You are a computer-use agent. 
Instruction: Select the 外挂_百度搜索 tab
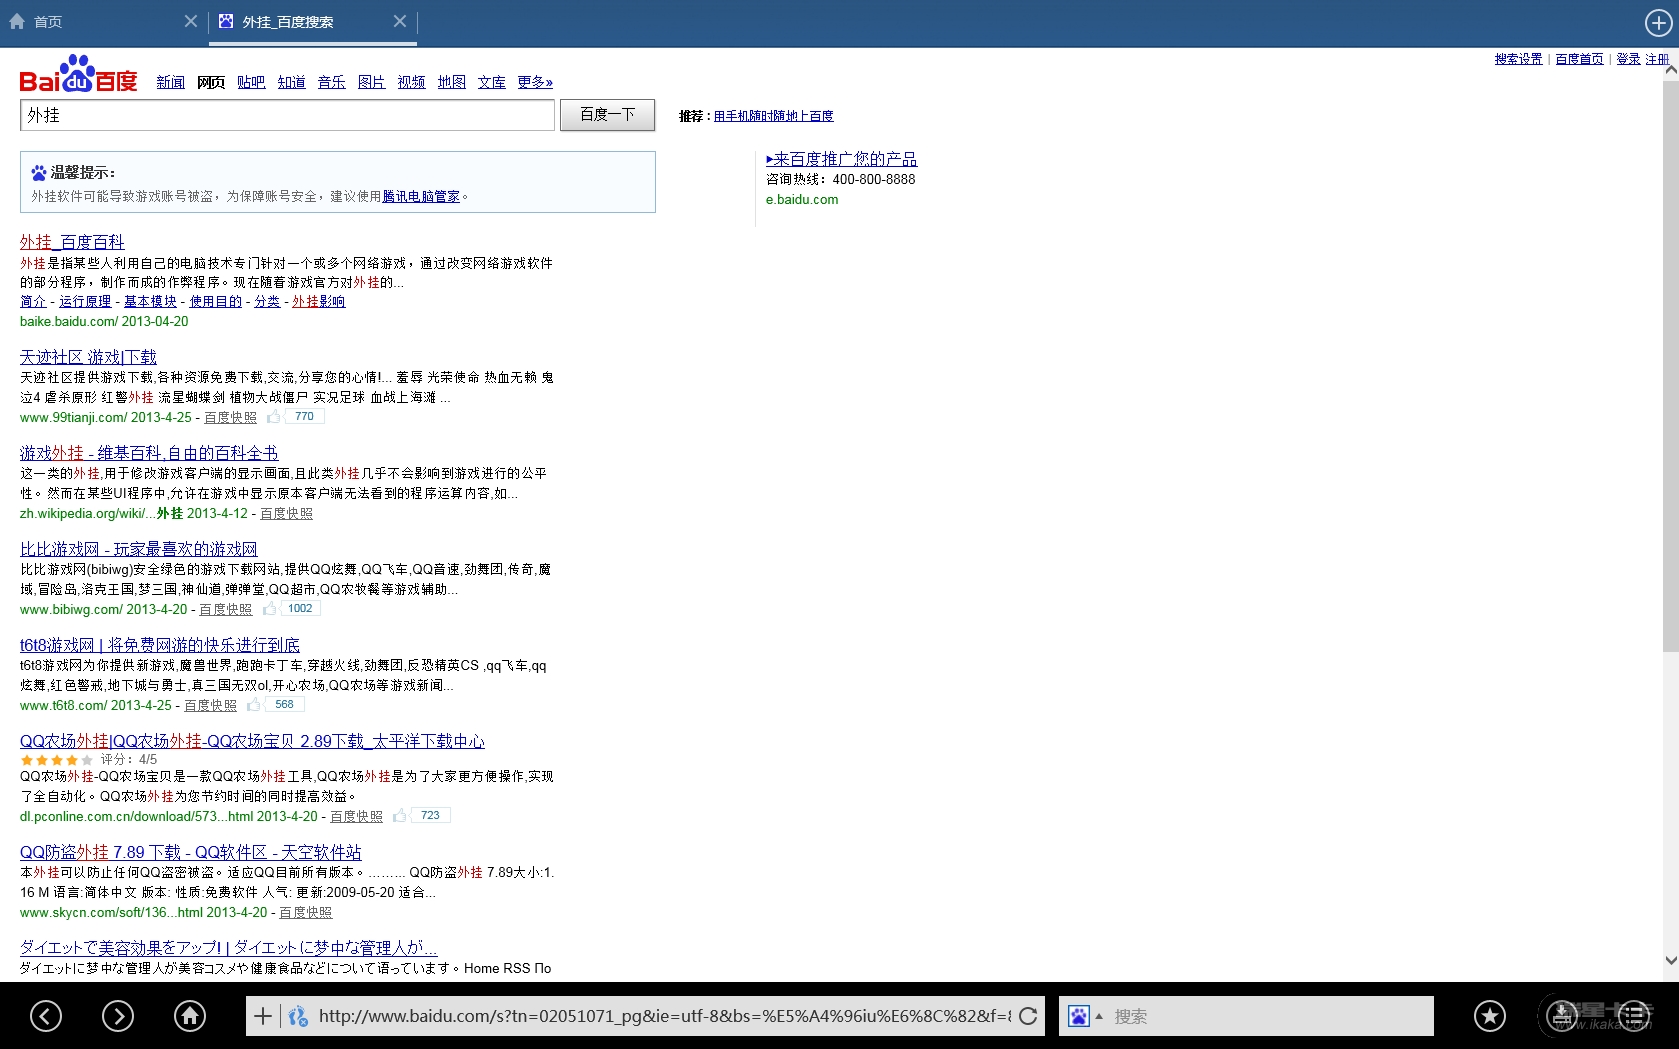coord(313,22)
